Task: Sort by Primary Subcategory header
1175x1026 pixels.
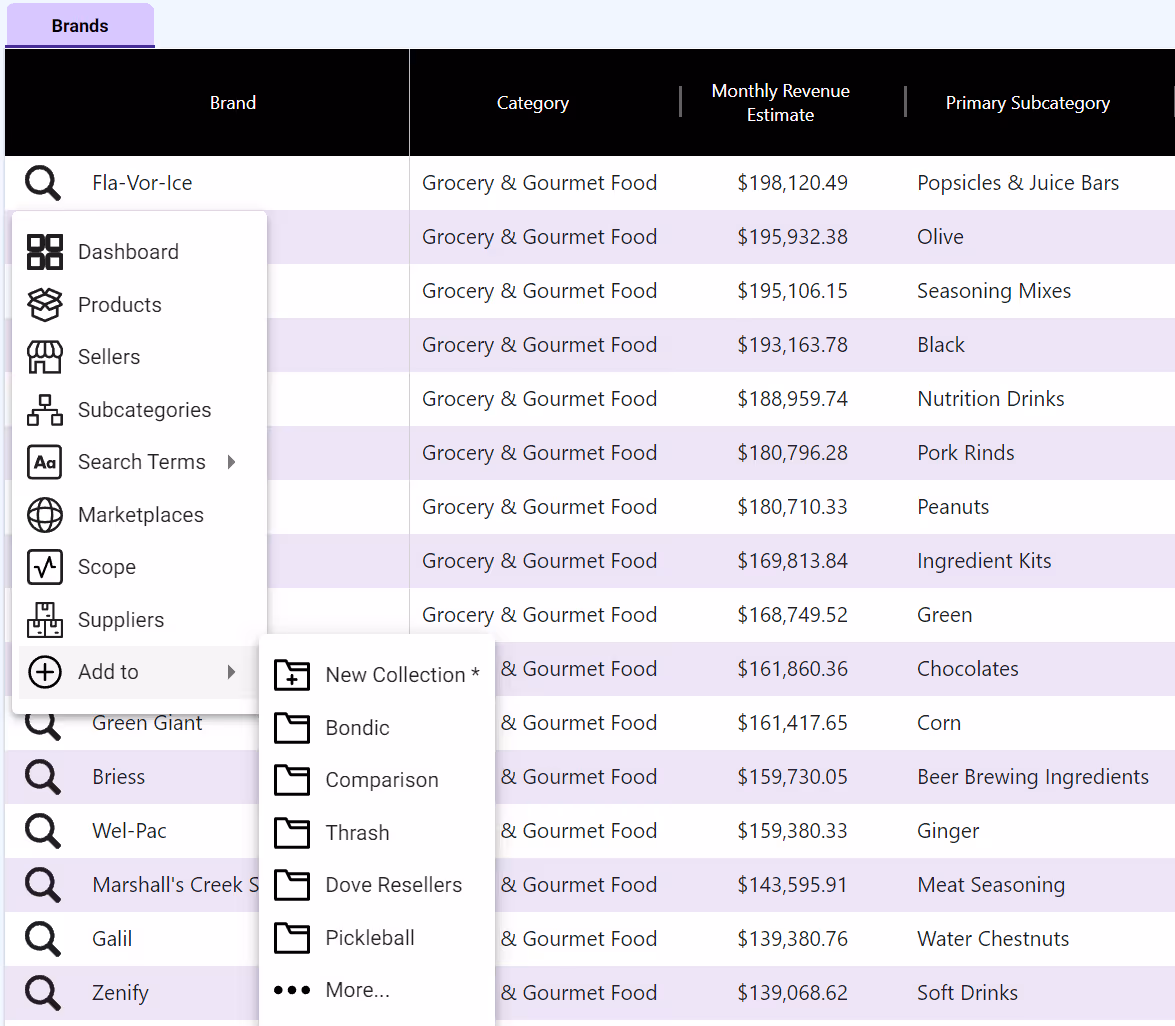Action: (1027, 103)
